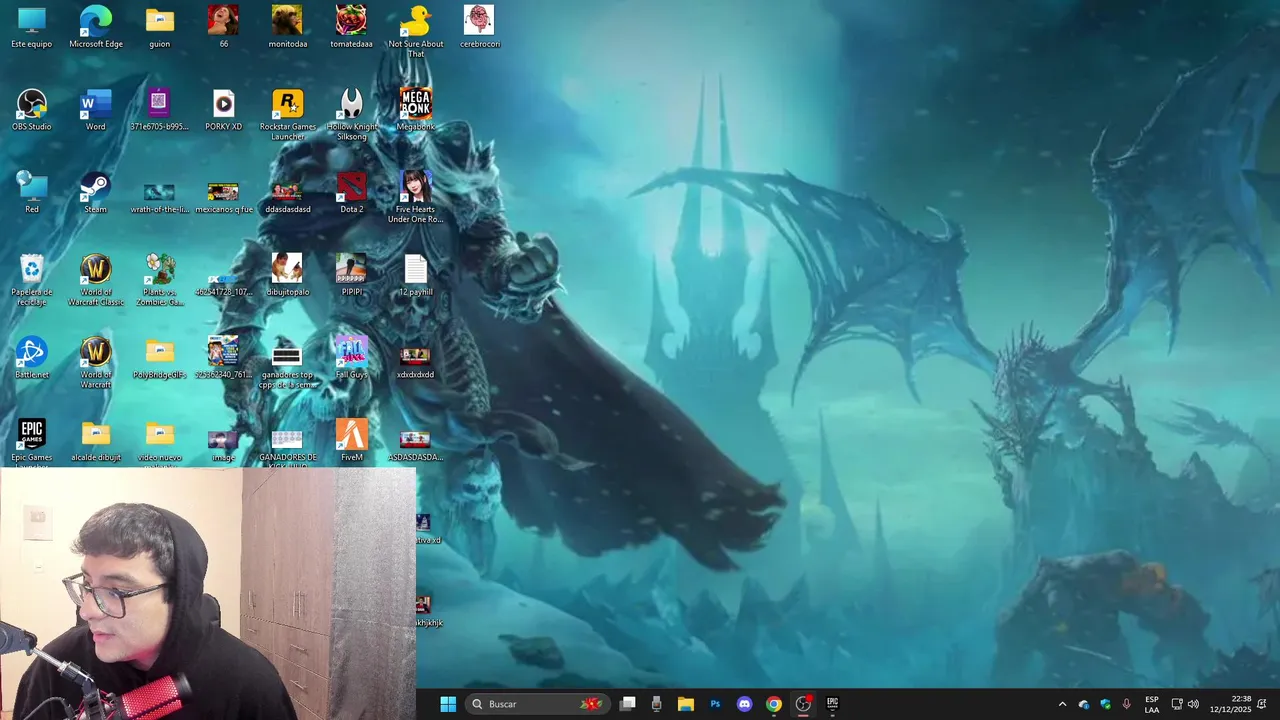Launch World of Warcraft (non-Classic) shortcut
The image size is (1280, 720).
tap(96, 362)
